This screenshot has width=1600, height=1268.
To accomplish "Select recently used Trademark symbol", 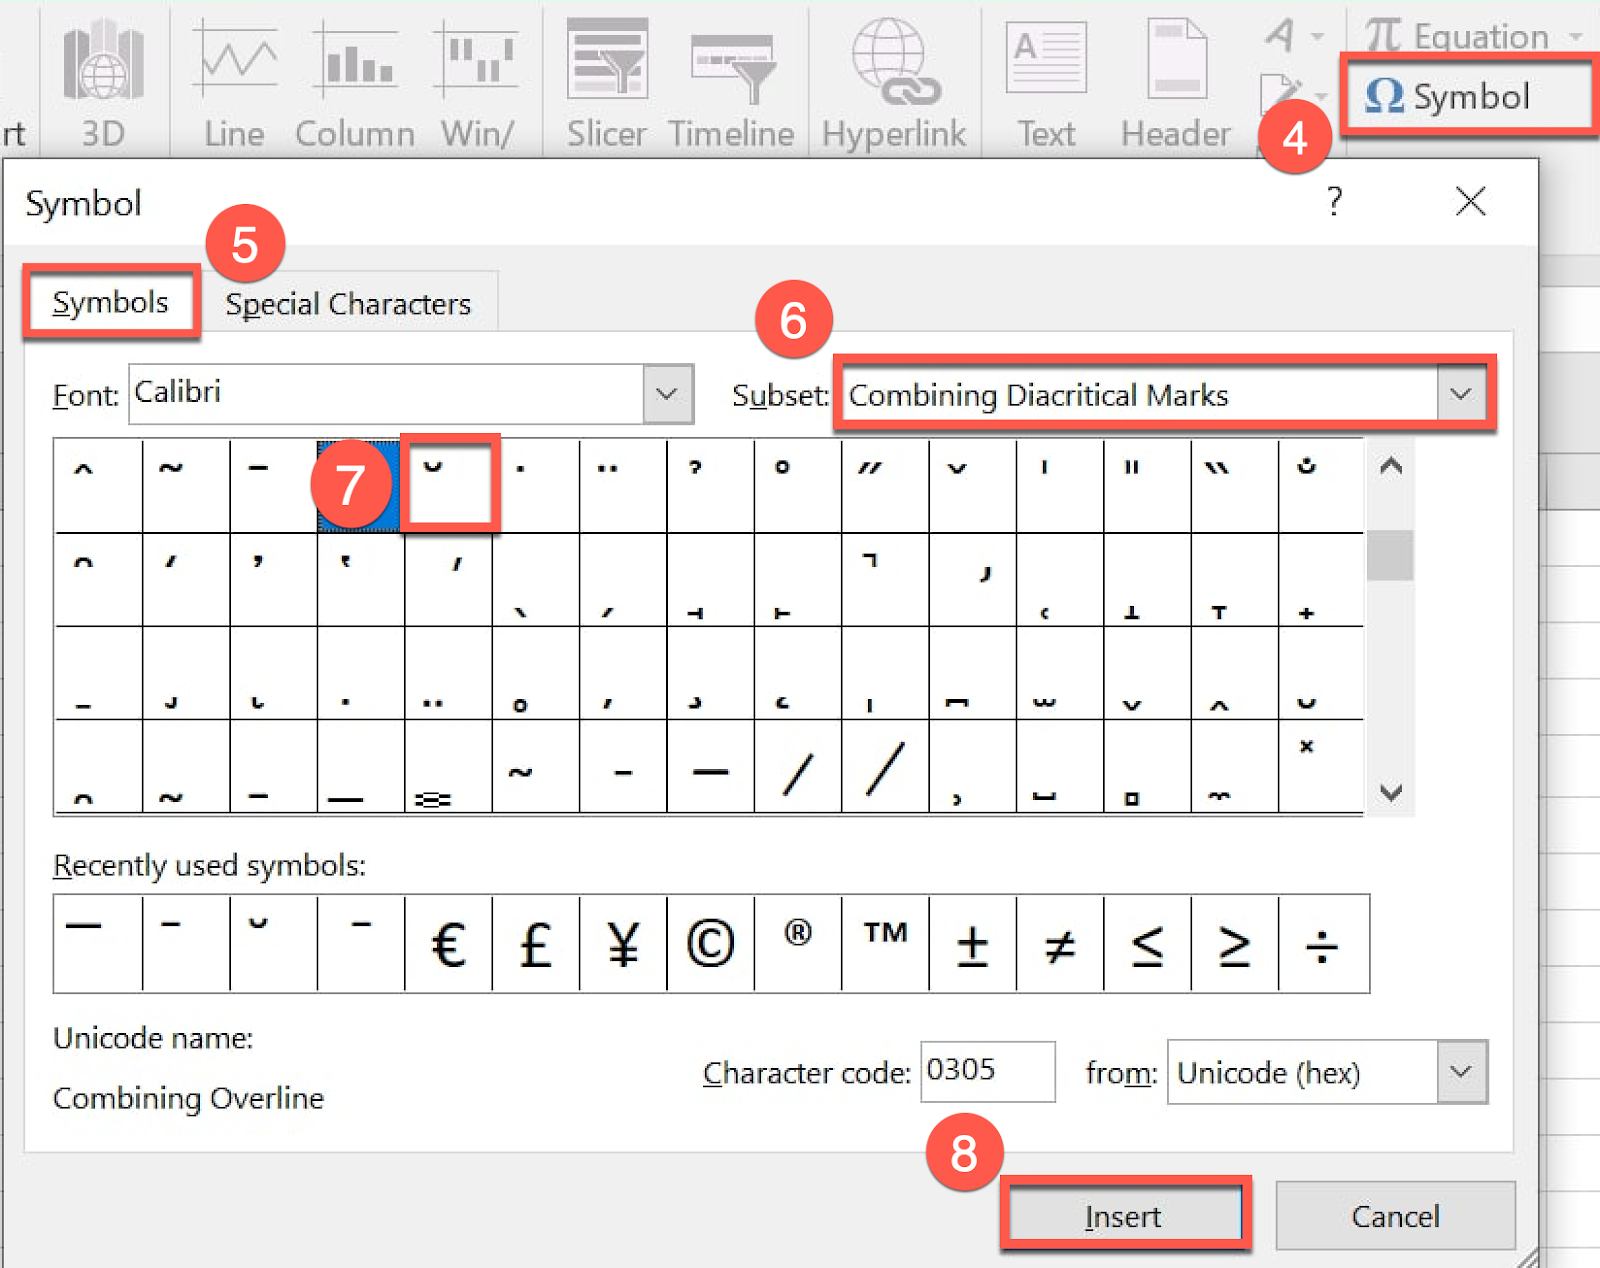I will [885, 944].
